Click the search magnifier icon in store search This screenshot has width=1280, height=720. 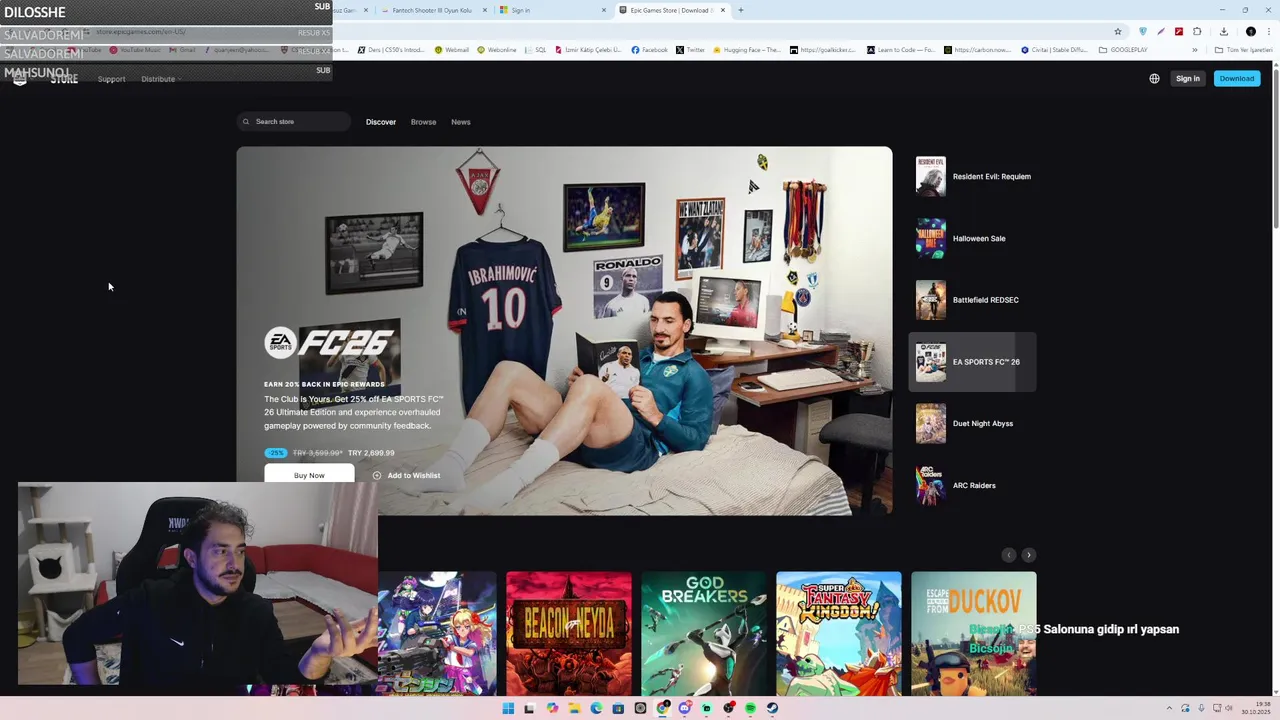pos(246,122)
